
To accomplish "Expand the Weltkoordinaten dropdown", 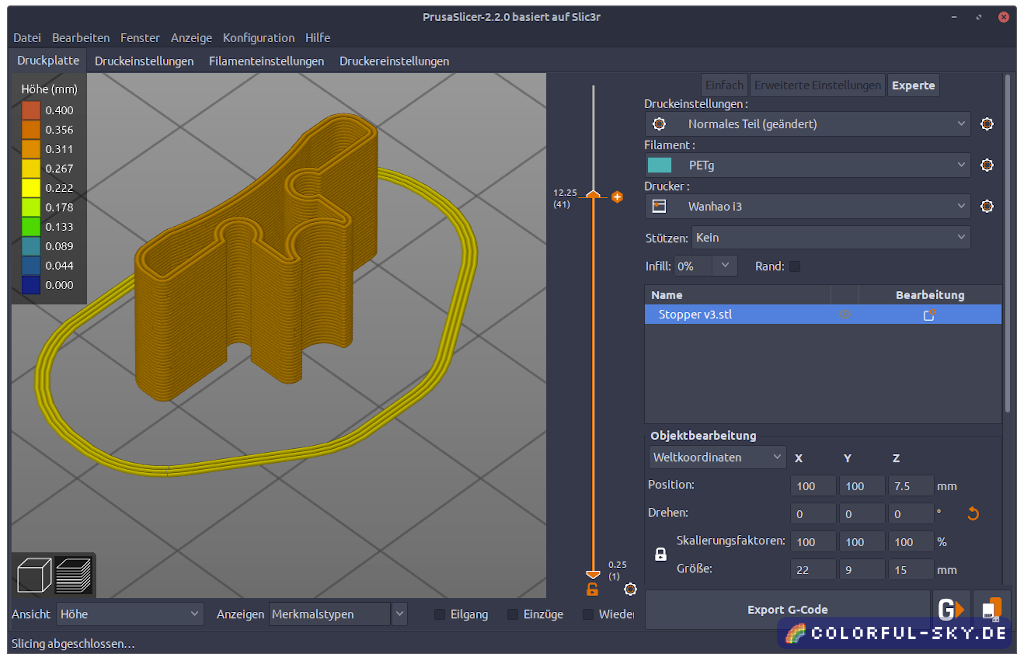I will coord(717,457).
